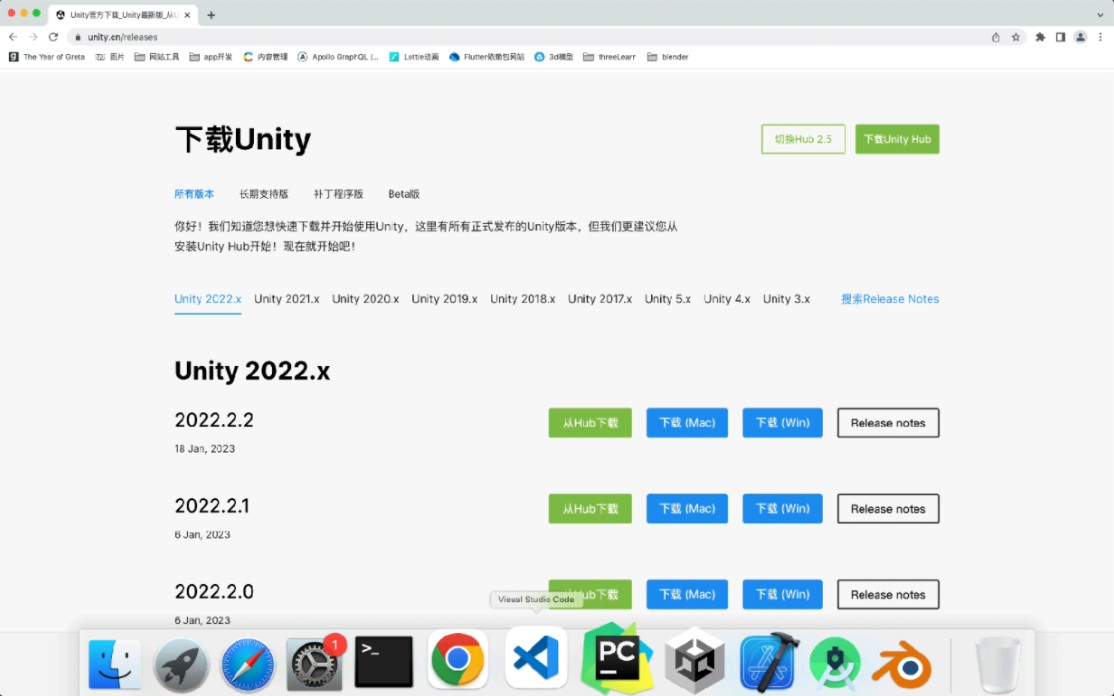The image size is (1114, 696).
Task: Open Release notes for Unity 2022.2.2
Action: [887, 422]
